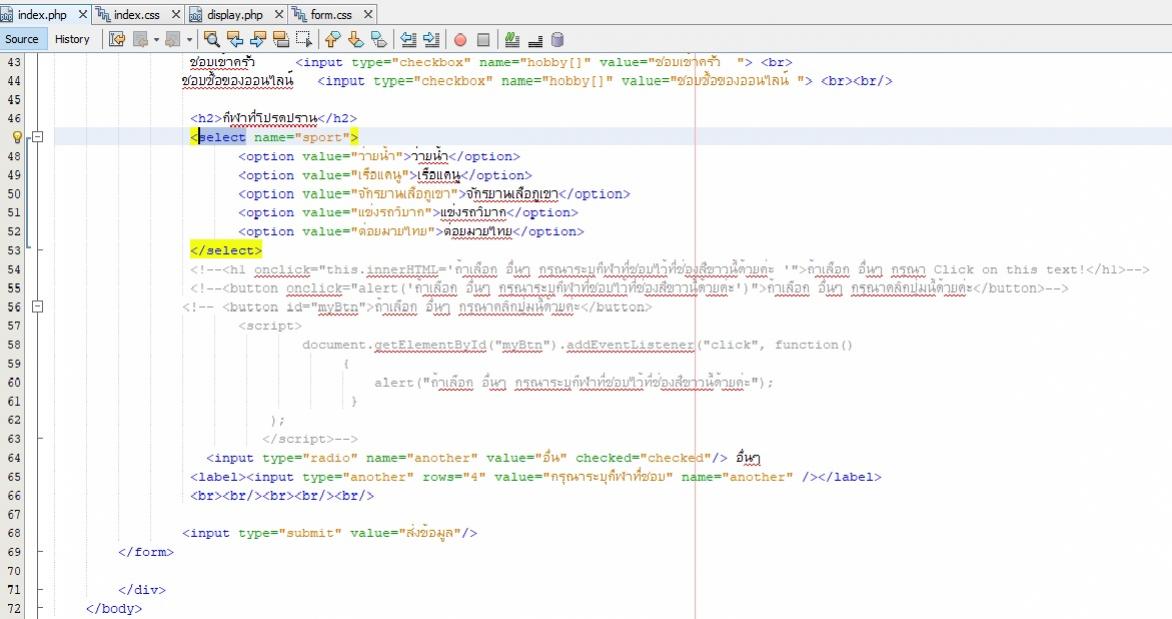1172x619 pixels.
Task: Open the Forward history dropdown arrow
Action: click(189, 40)
